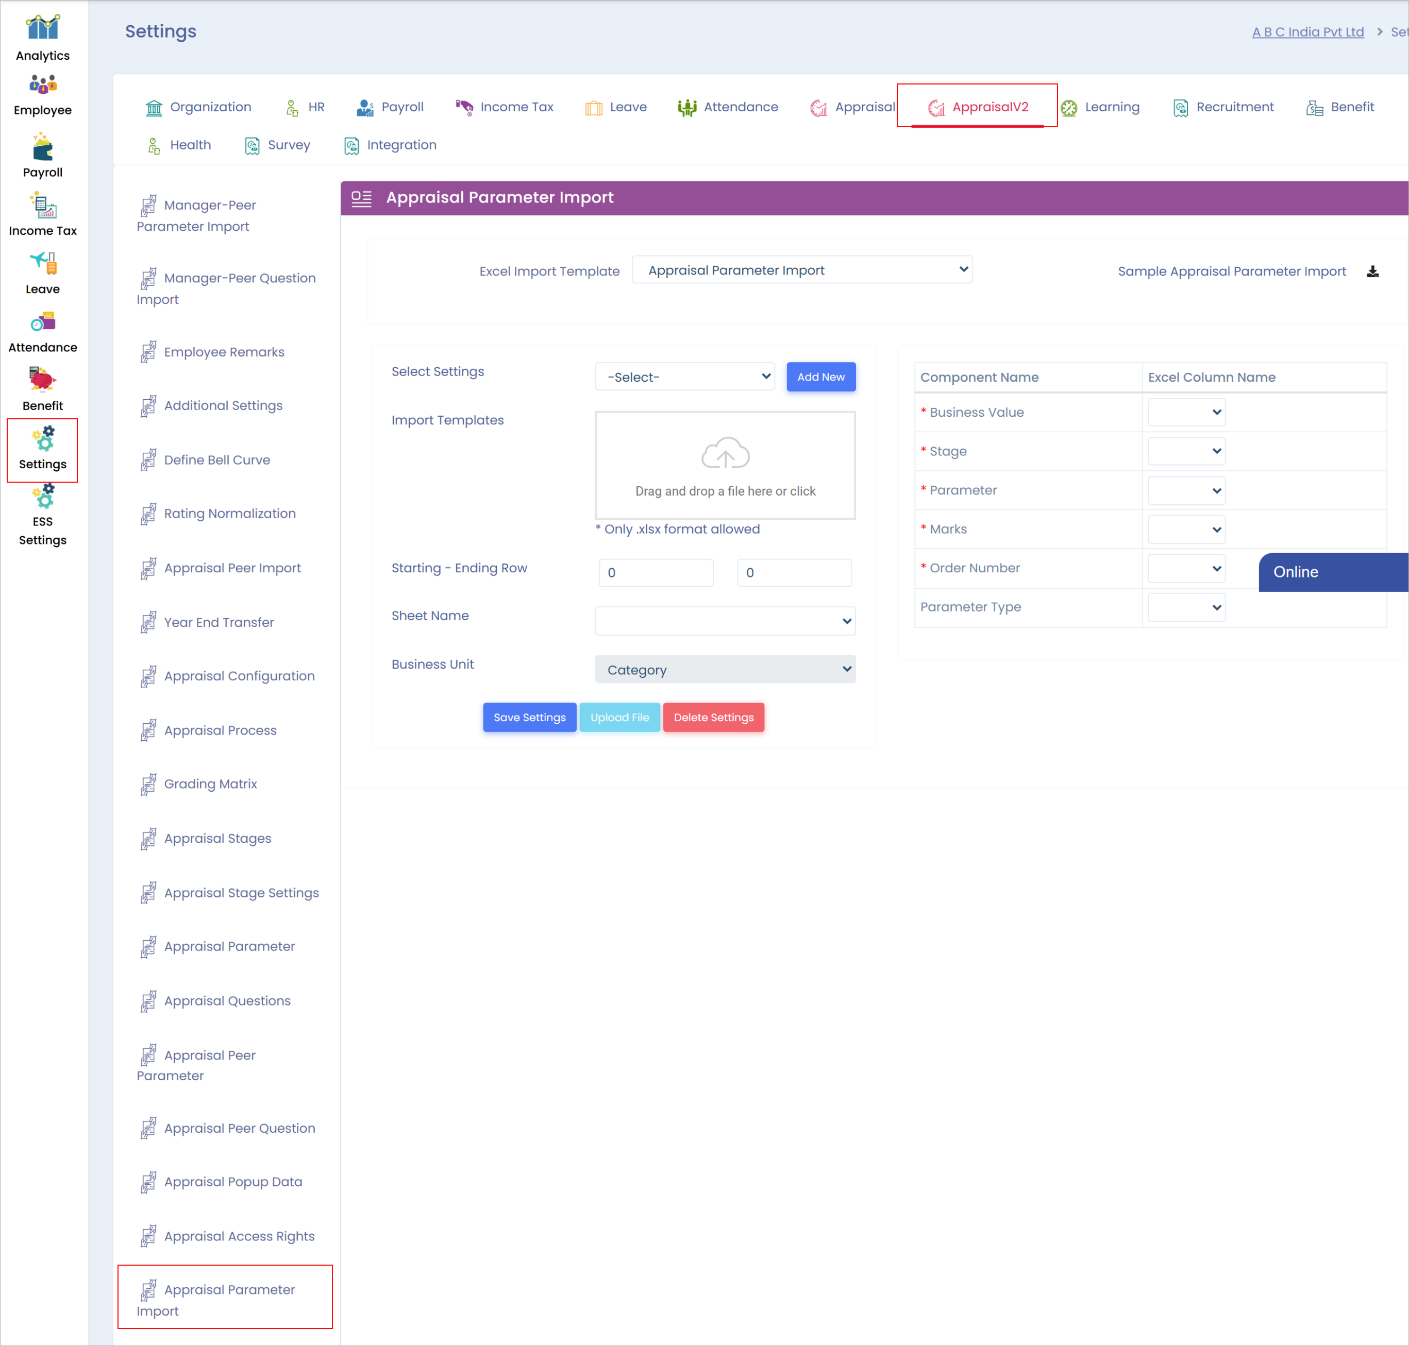Click the ESS Settings gear icon
Screen dimensions: 1409x1346
42,497
